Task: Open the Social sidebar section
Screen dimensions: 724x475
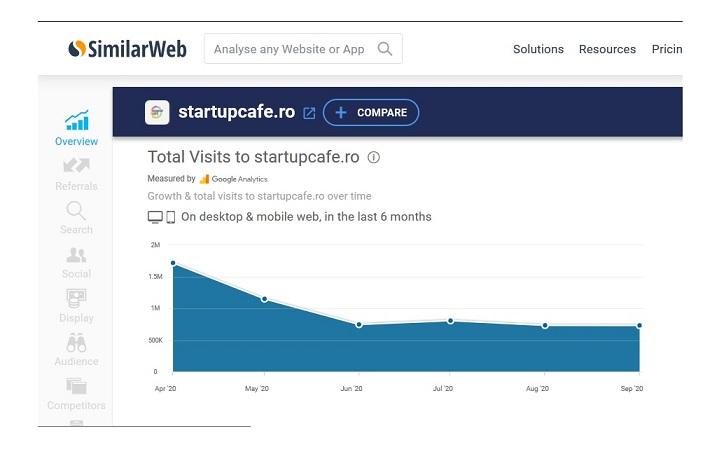Action: click(x=76, y=255)
